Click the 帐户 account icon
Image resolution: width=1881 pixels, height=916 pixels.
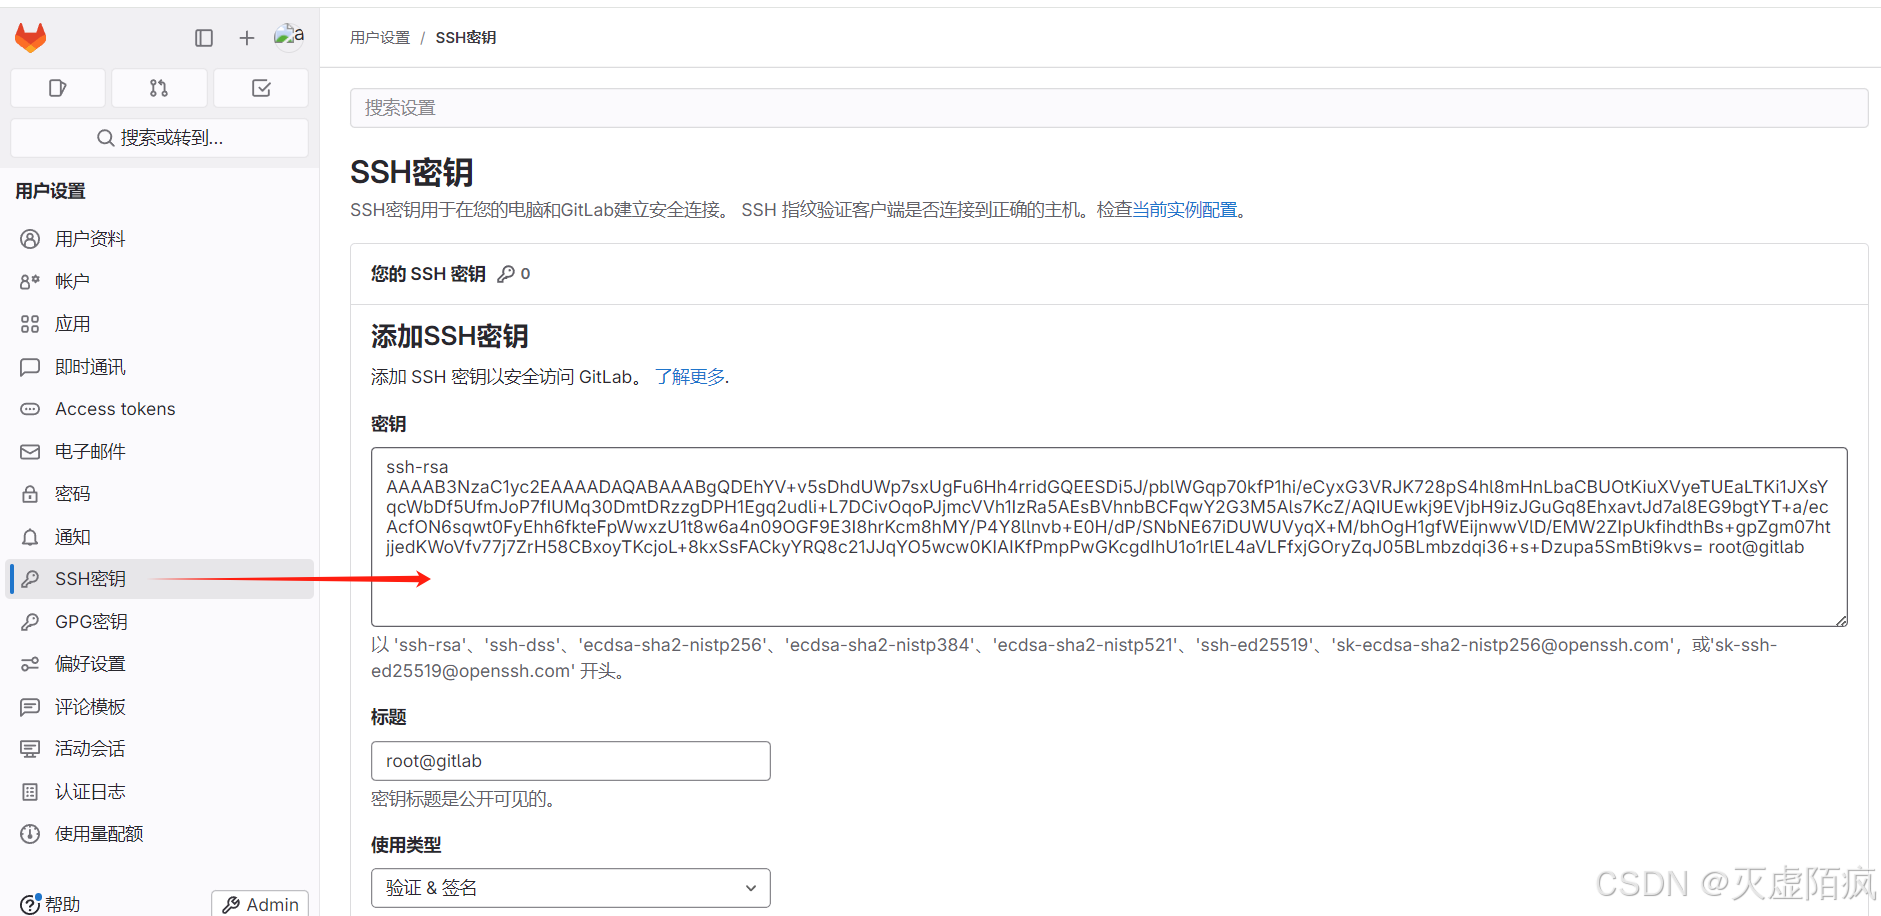30,282
